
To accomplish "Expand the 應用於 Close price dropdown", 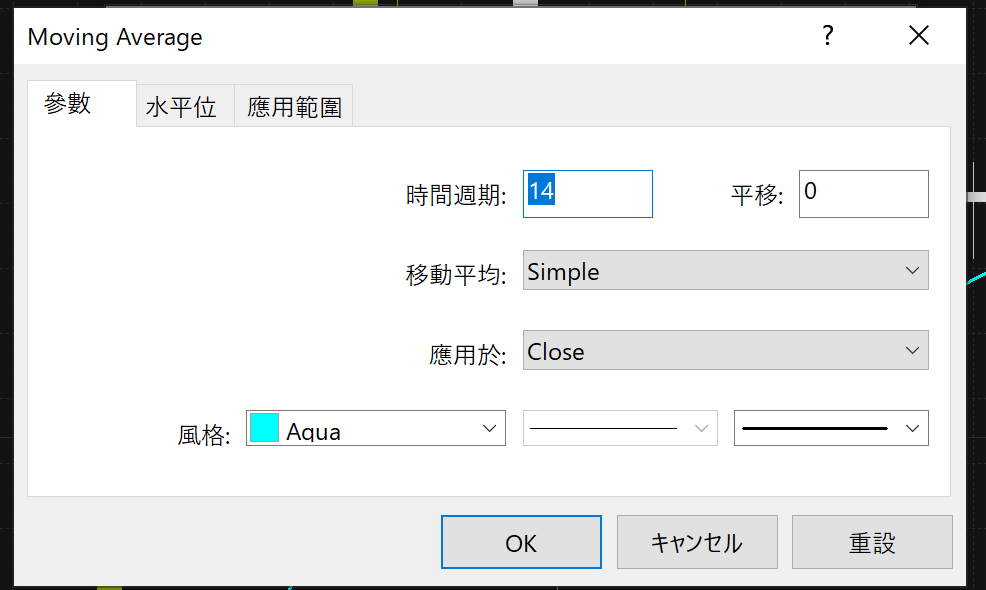I will (x=726, y=350).
